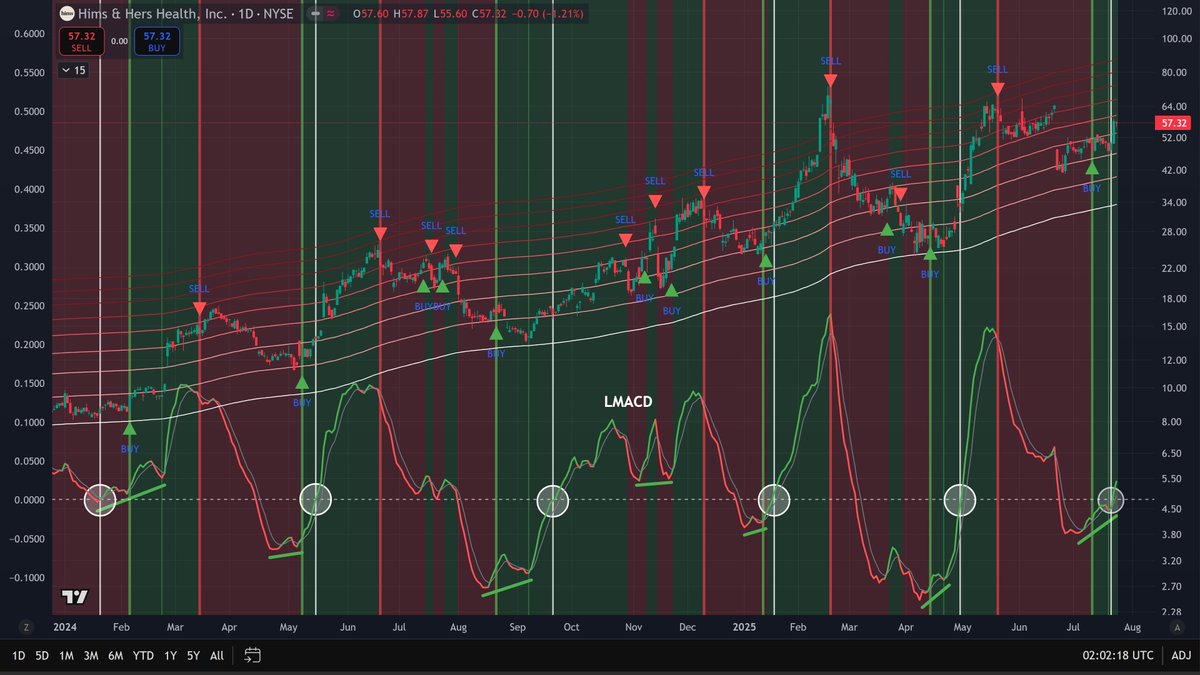
Task: Expand the collapsed 15 indicators list
Action: pyautogui.click(x=73, y=70)
